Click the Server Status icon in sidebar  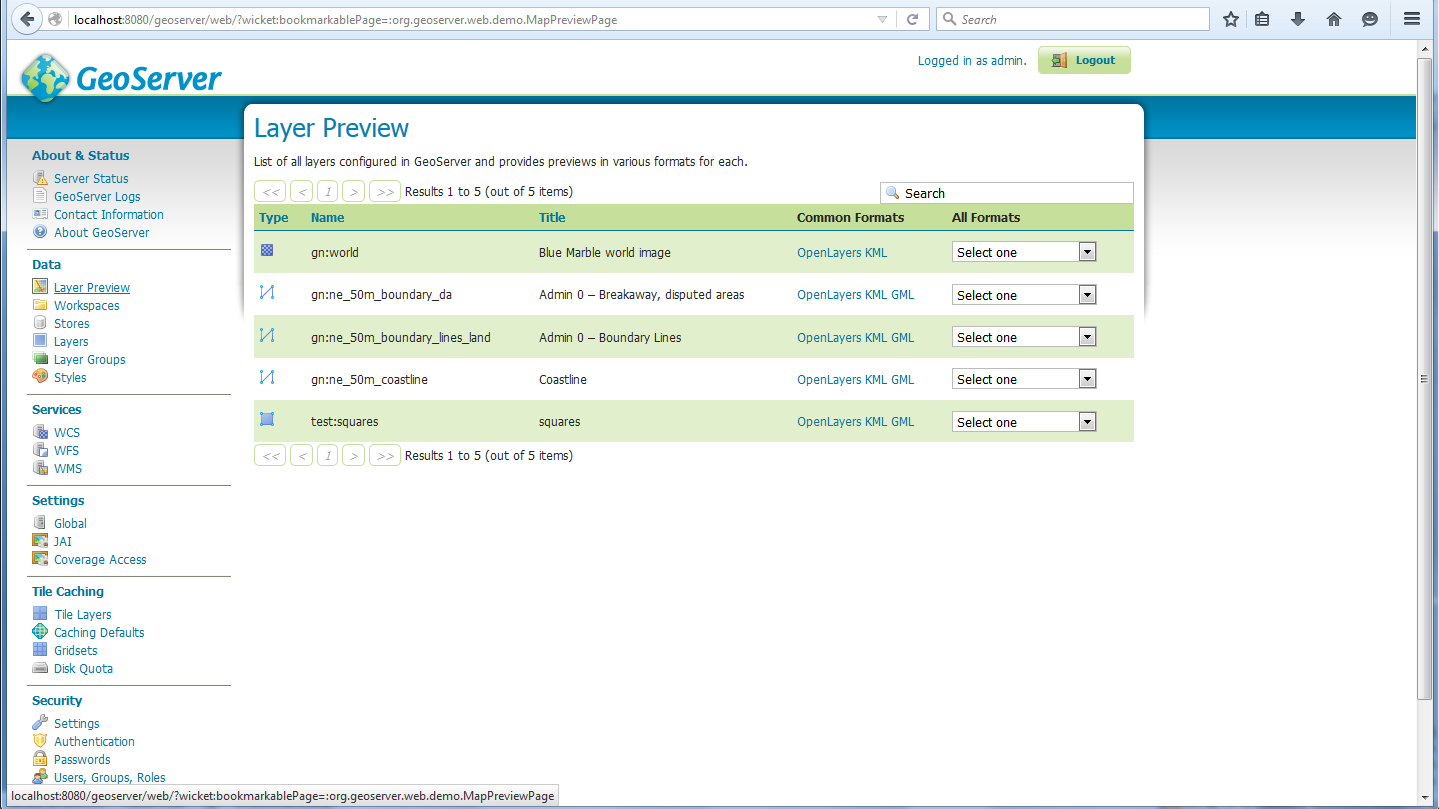[x=40, y=178]
